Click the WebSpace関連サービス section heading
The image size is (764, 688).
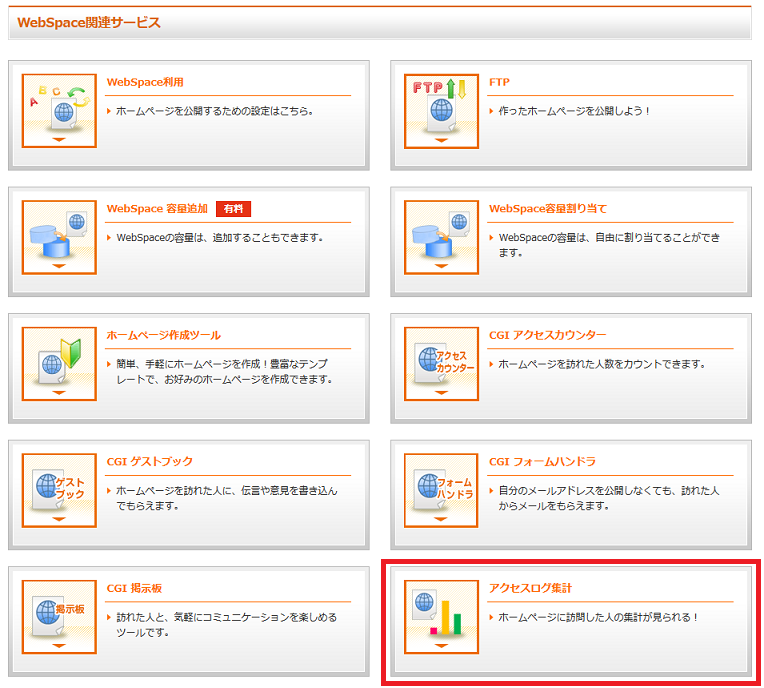click(89, 22)
